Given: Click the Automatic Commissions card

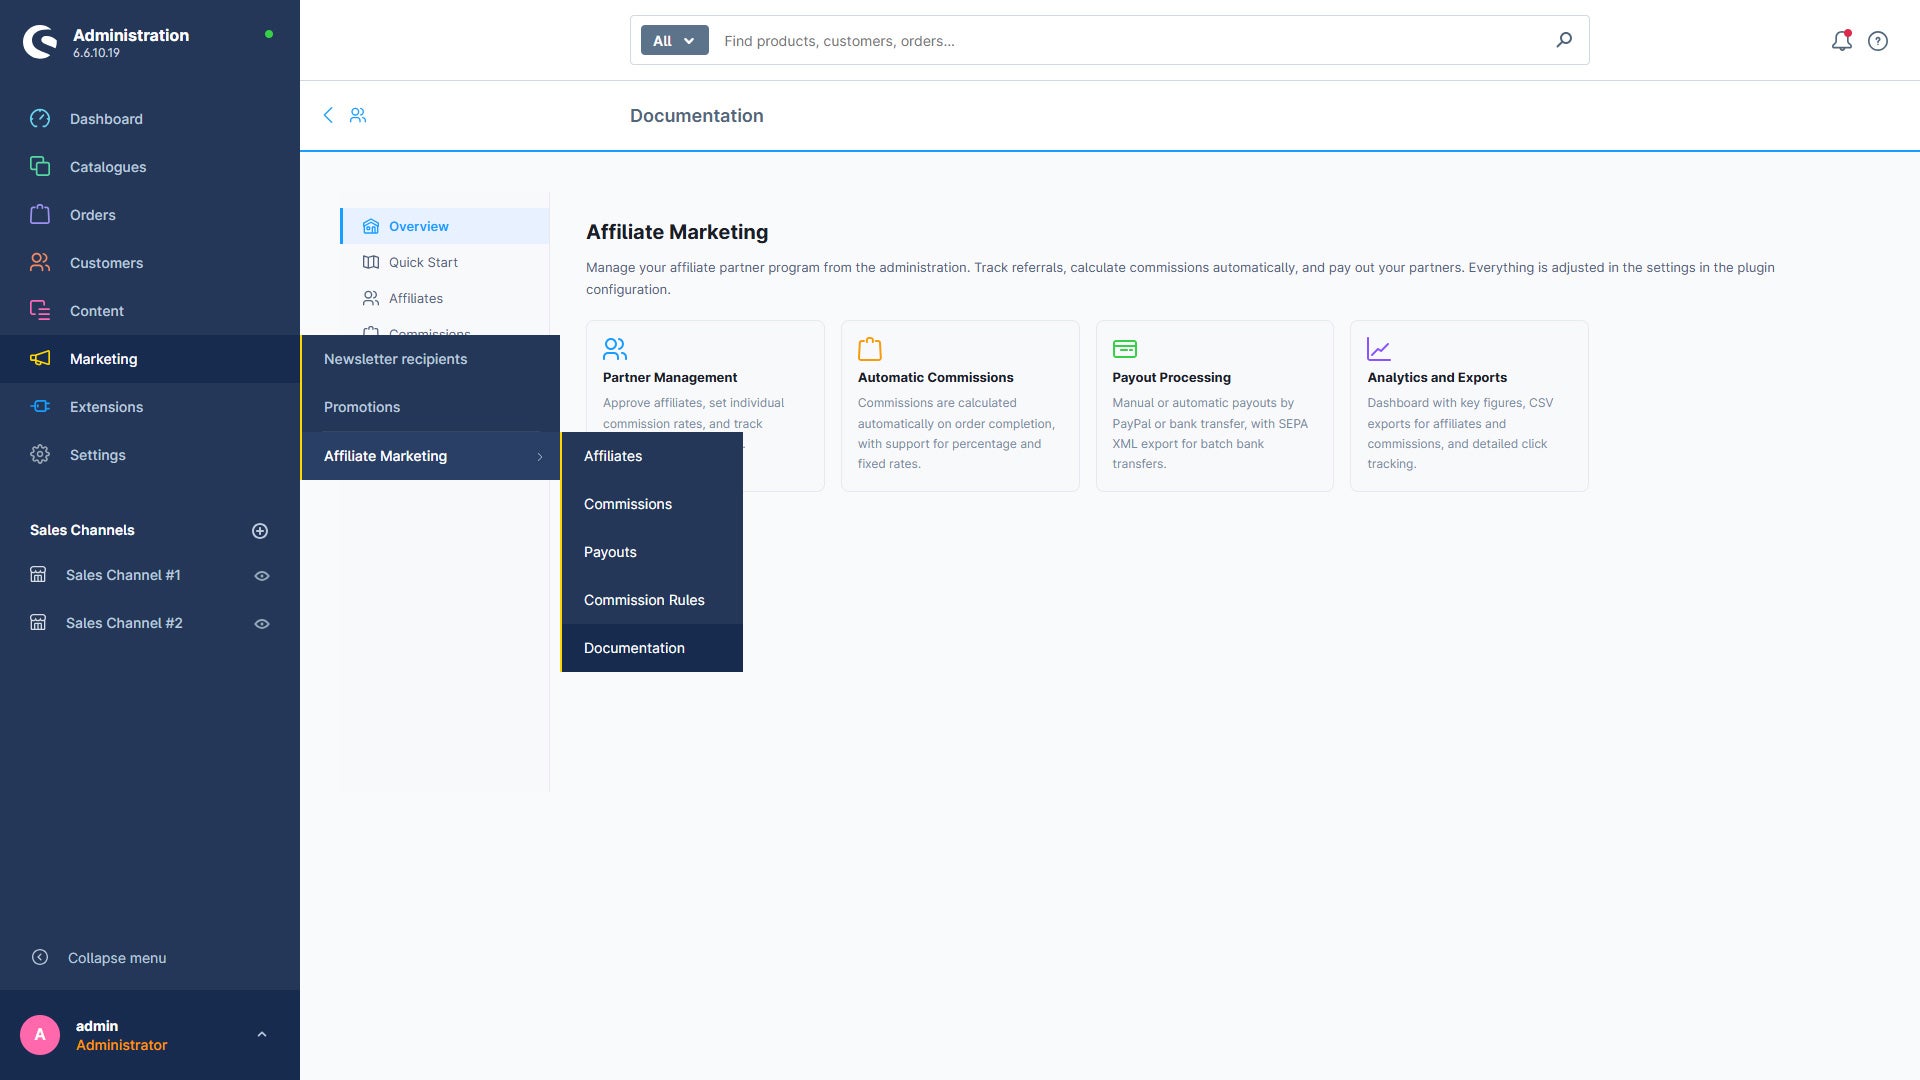Looking at the screenshot, I should 960,406.
